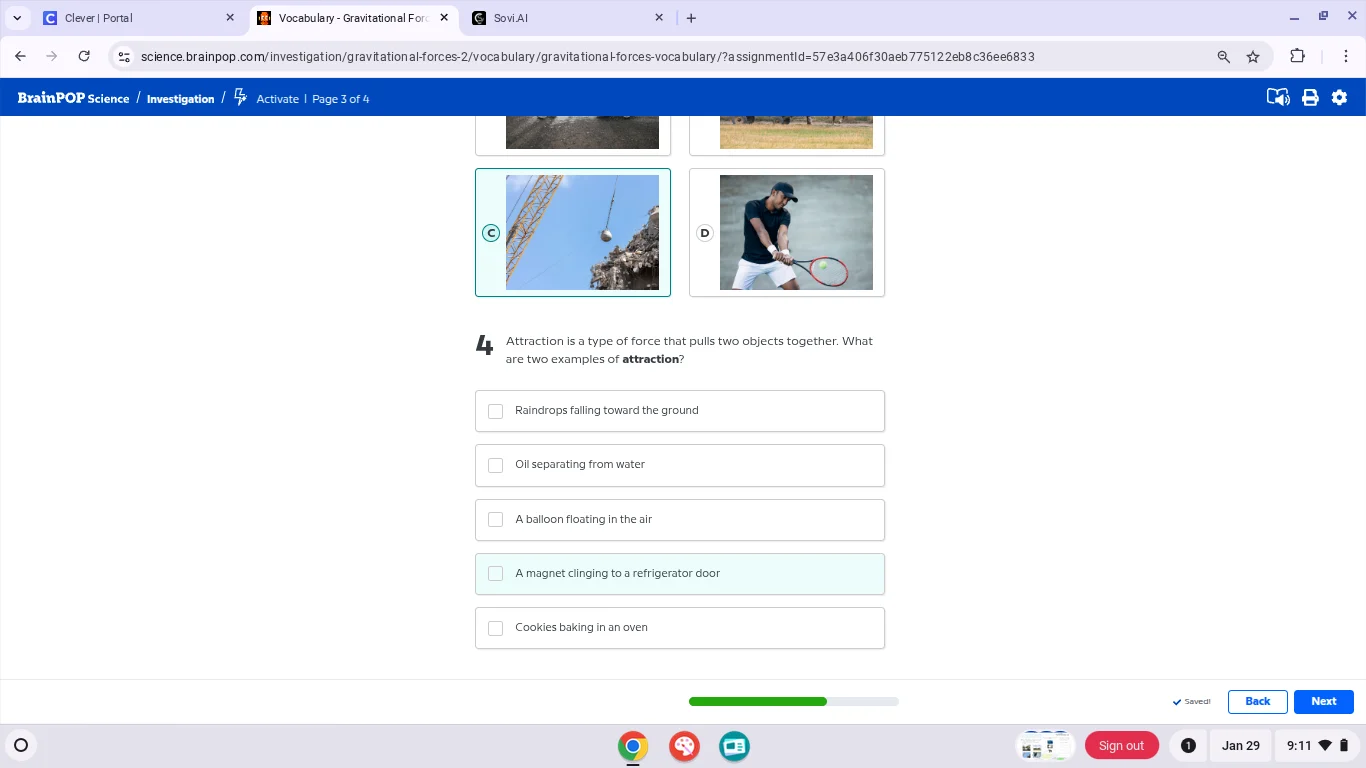Bookmark this page with the star icon
Viewport: 1366px width, 768px height.
tap(1253, 57)
